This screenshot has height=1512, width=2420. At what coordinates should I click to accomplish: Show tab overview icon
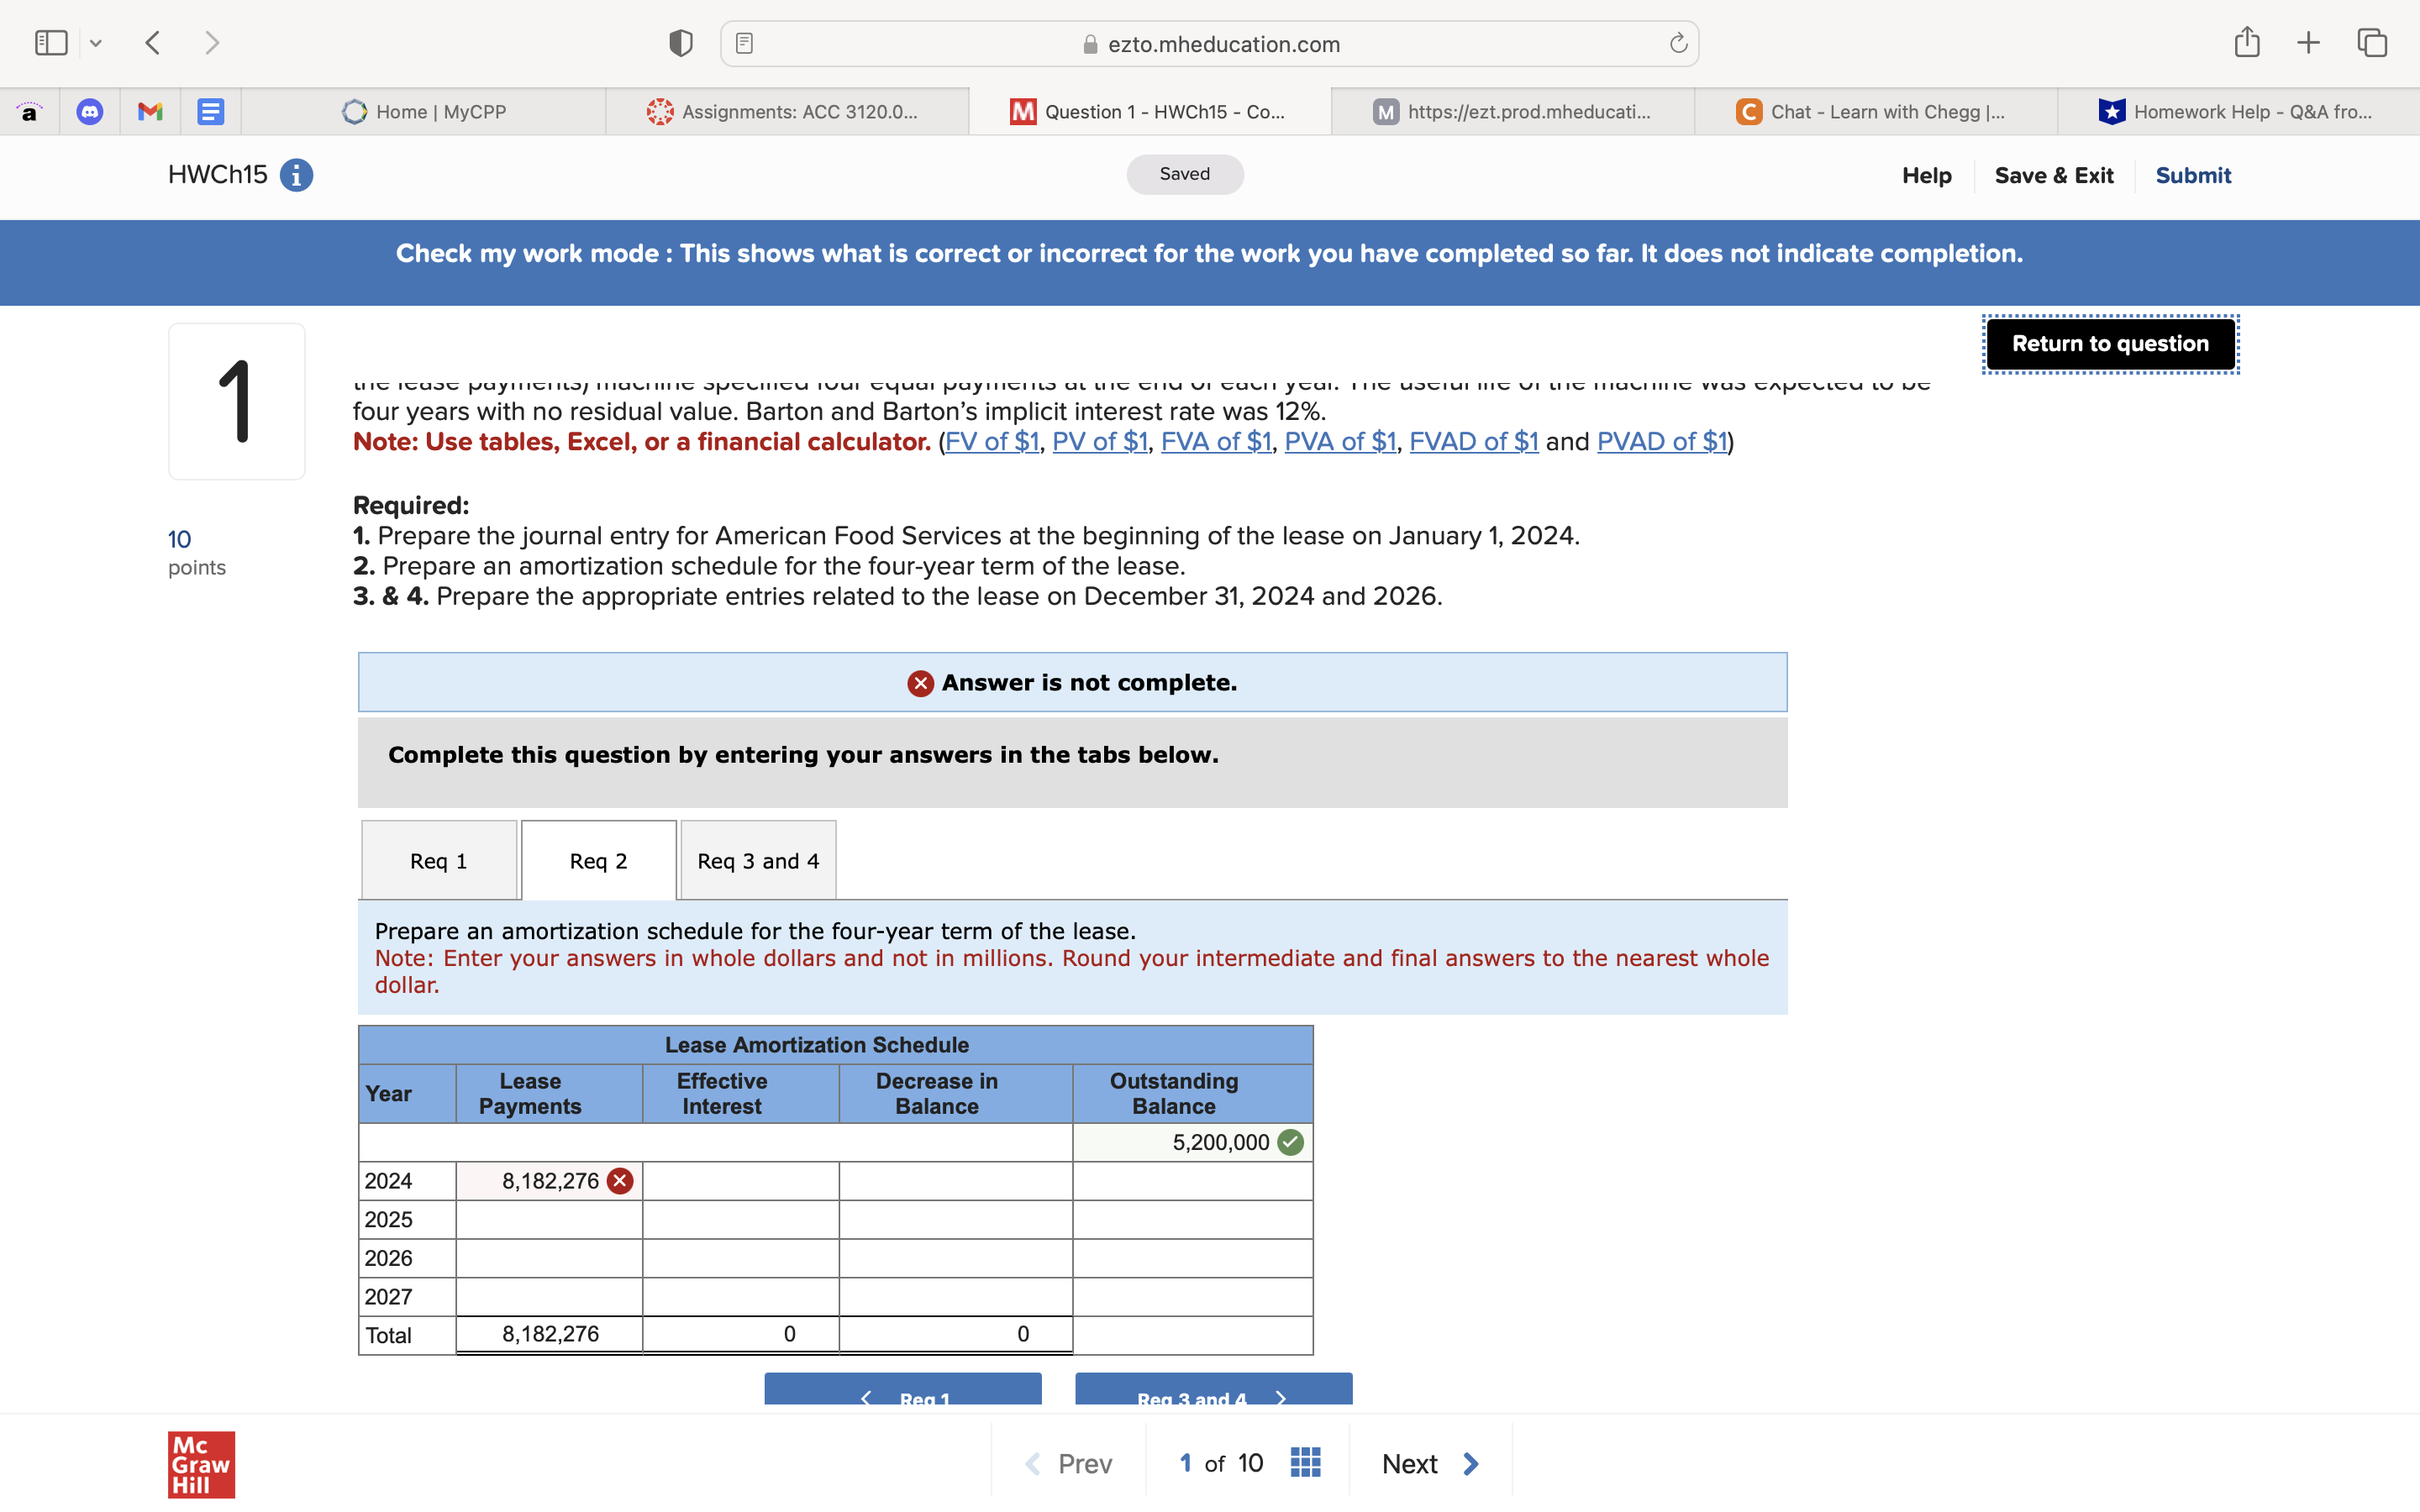click(2372, 43)
